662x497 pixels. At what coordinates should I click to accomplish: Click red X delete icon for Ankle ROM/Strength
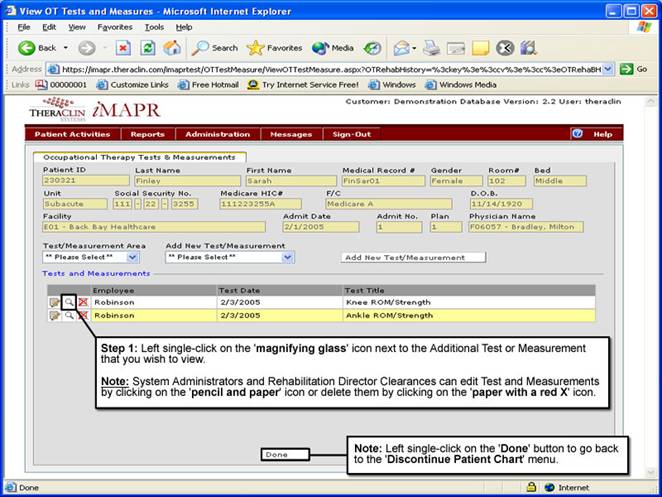click(83, 315)
